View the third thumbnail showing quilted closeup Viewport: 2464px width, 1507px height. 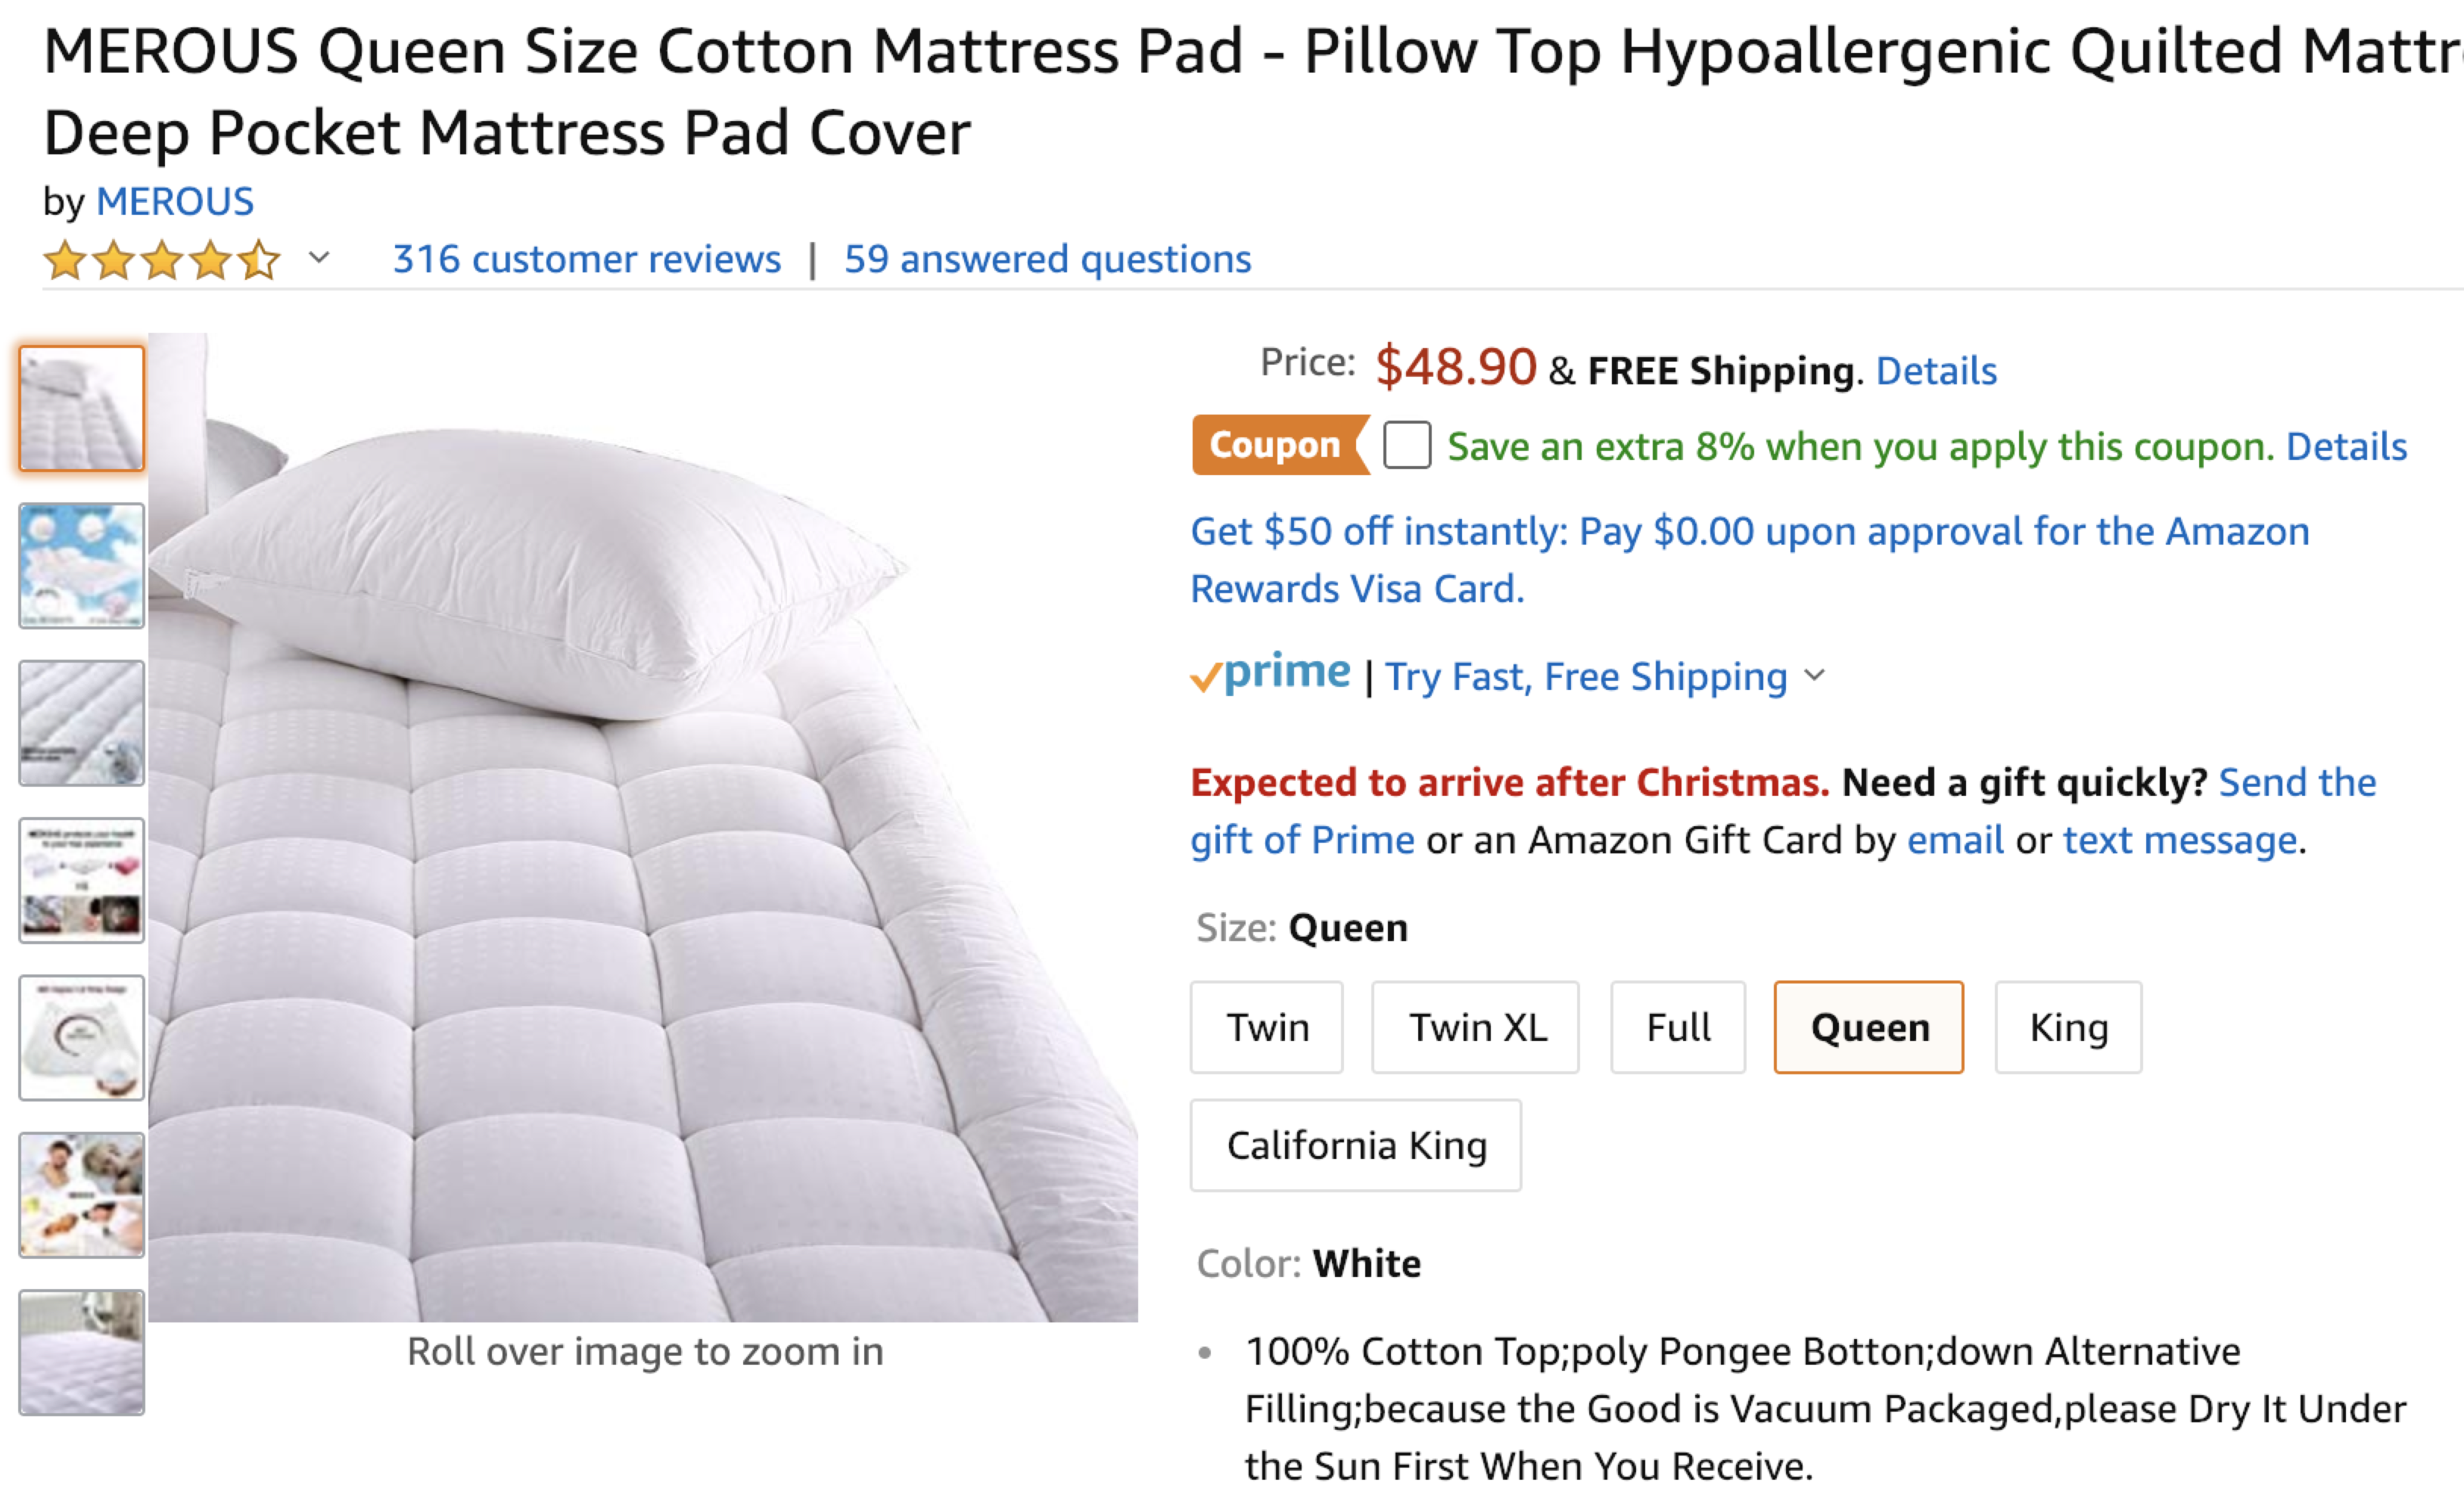click(82, 723)
